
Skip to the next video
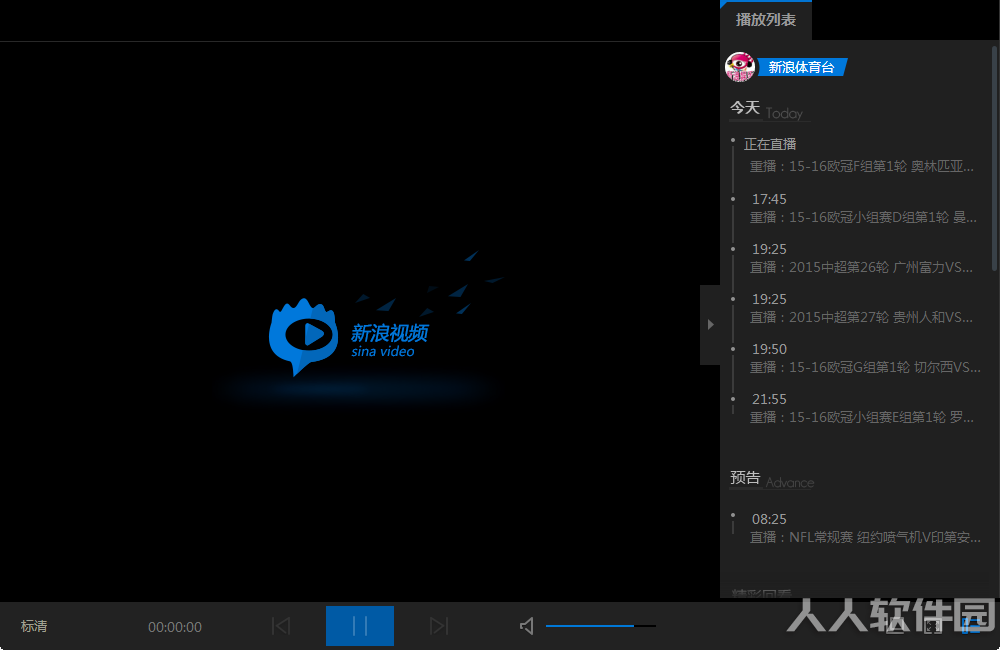click(x=439, y=626)
